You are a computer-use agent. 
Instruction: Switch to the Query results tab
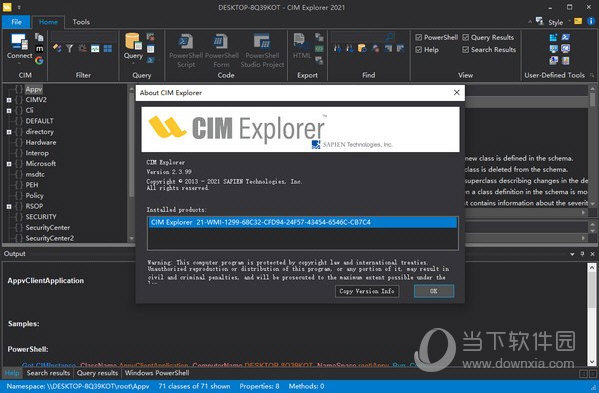97,373
